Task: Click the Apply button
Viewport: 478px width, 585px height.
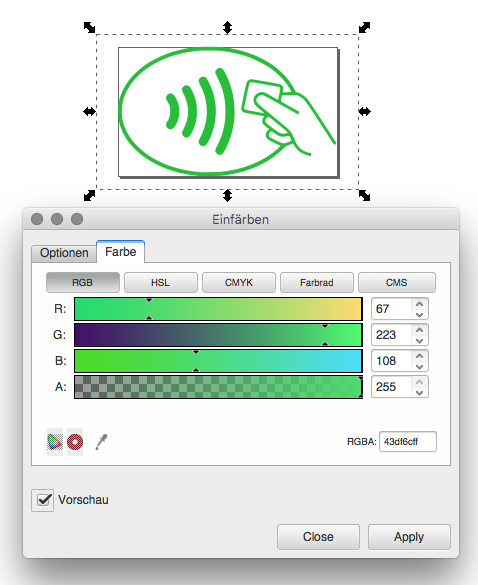Action: [409, 537]
